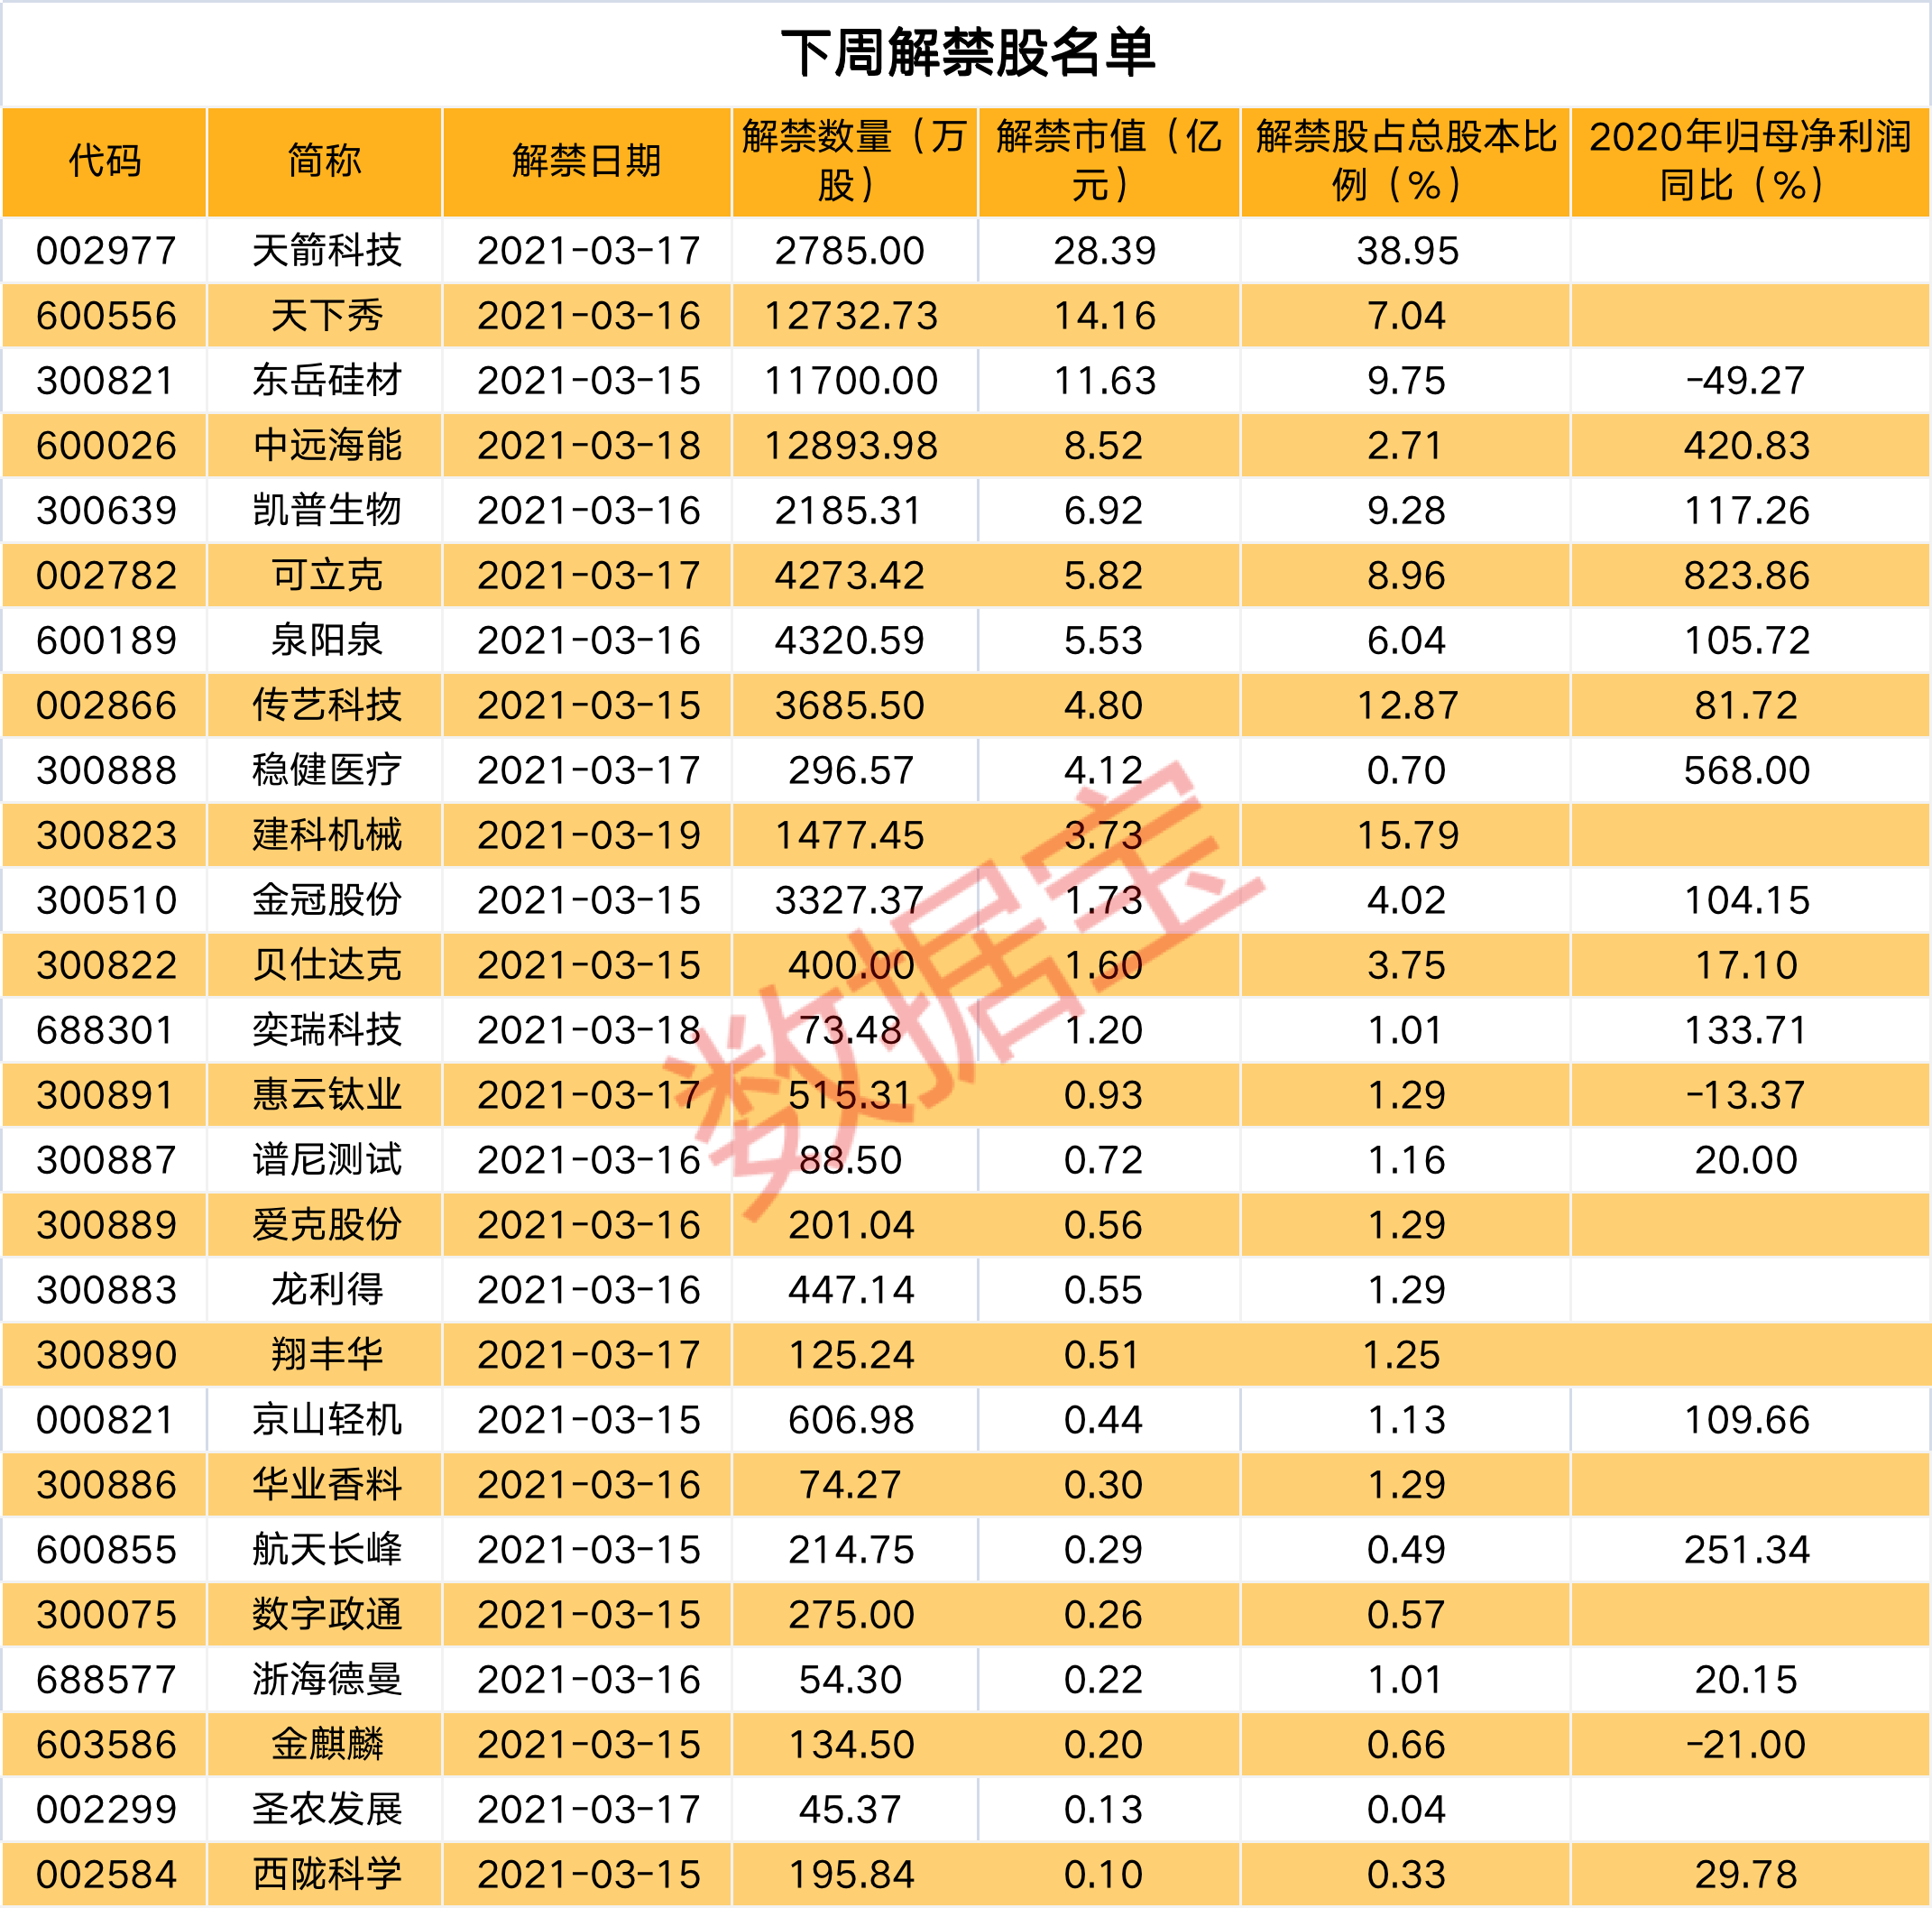1932x1908 pixels.
Task: Click market value 14.16
Action: (1104, 315)
